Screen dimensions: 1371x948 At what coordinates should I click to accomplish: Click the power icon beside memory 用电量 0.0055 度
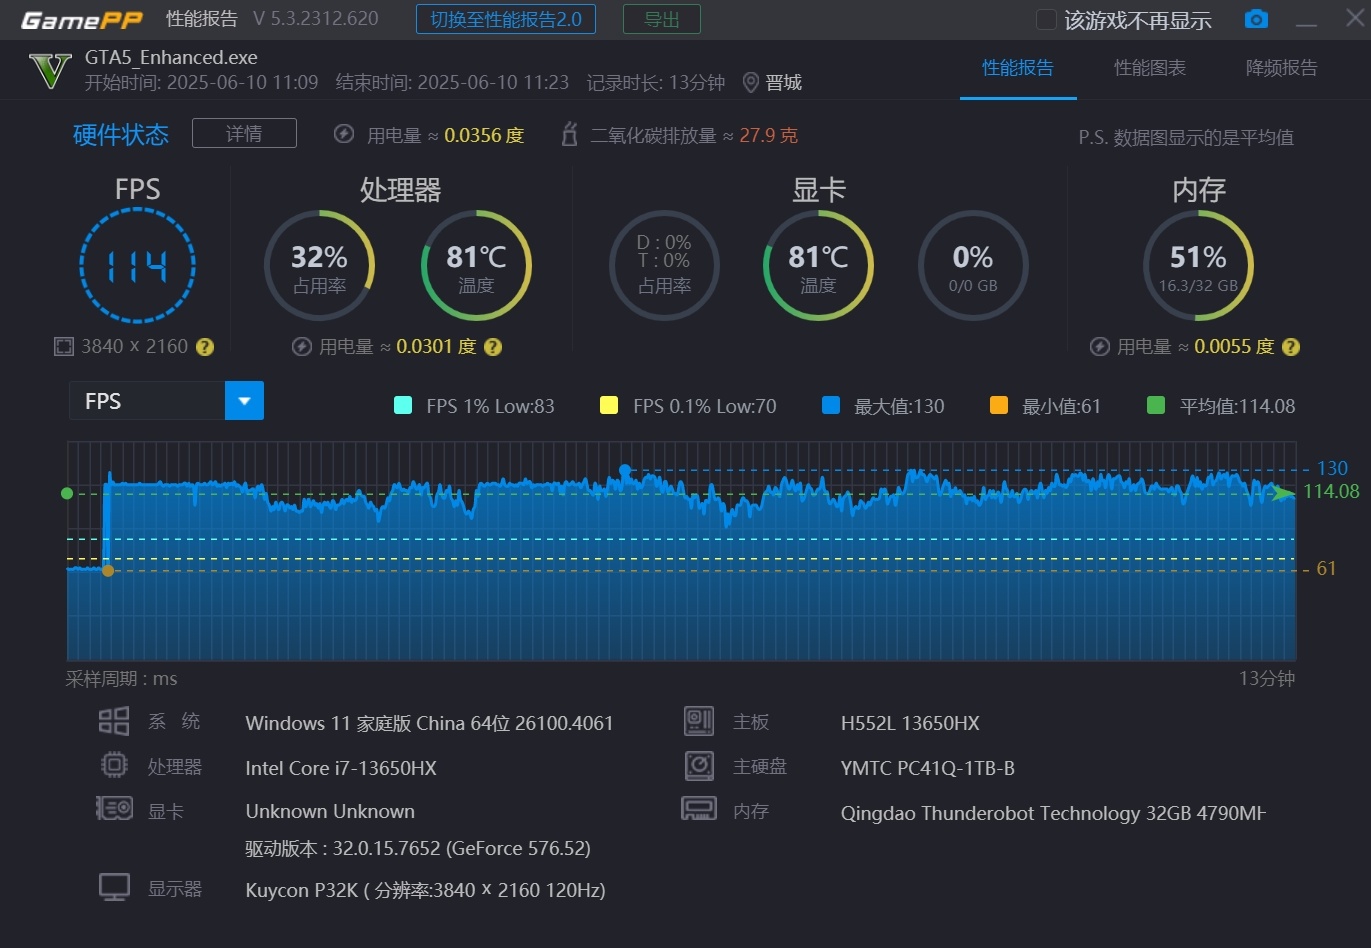click(1099, 347)
